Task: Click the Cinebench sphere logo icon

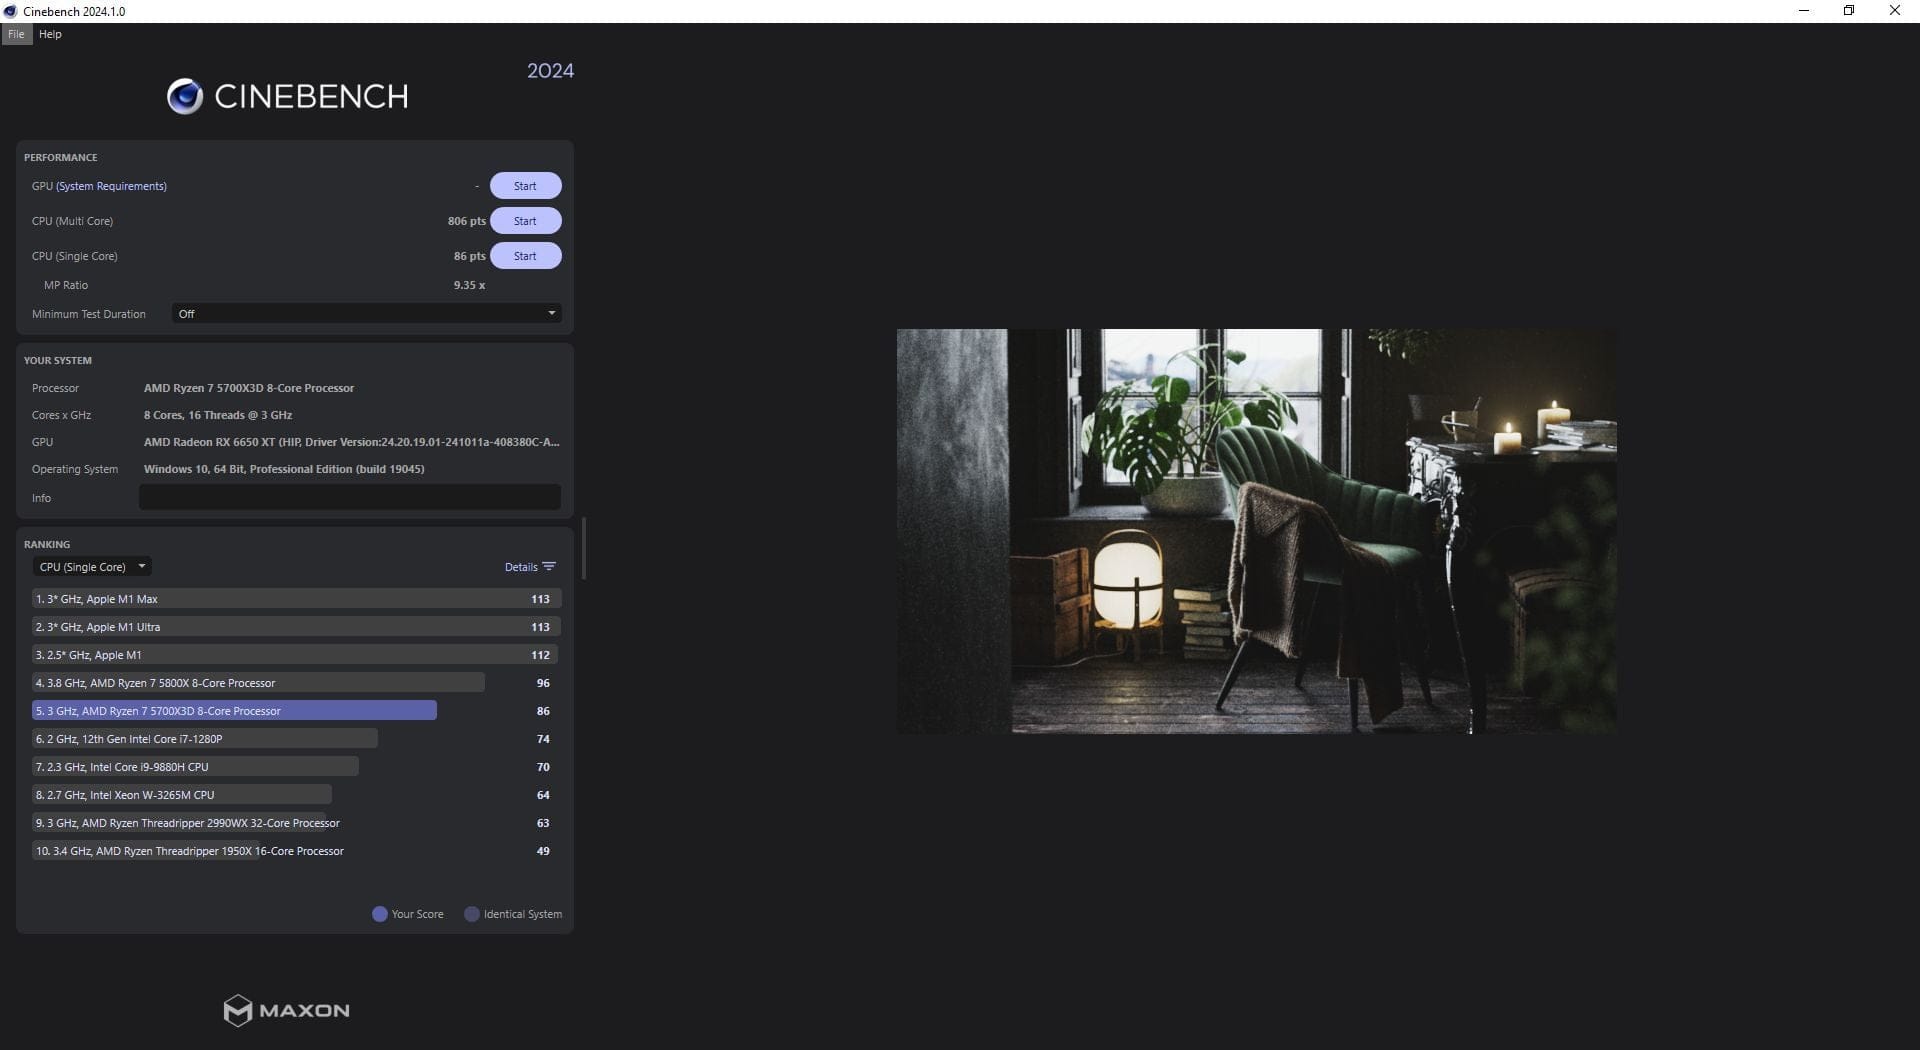Action: click(185, 96)
